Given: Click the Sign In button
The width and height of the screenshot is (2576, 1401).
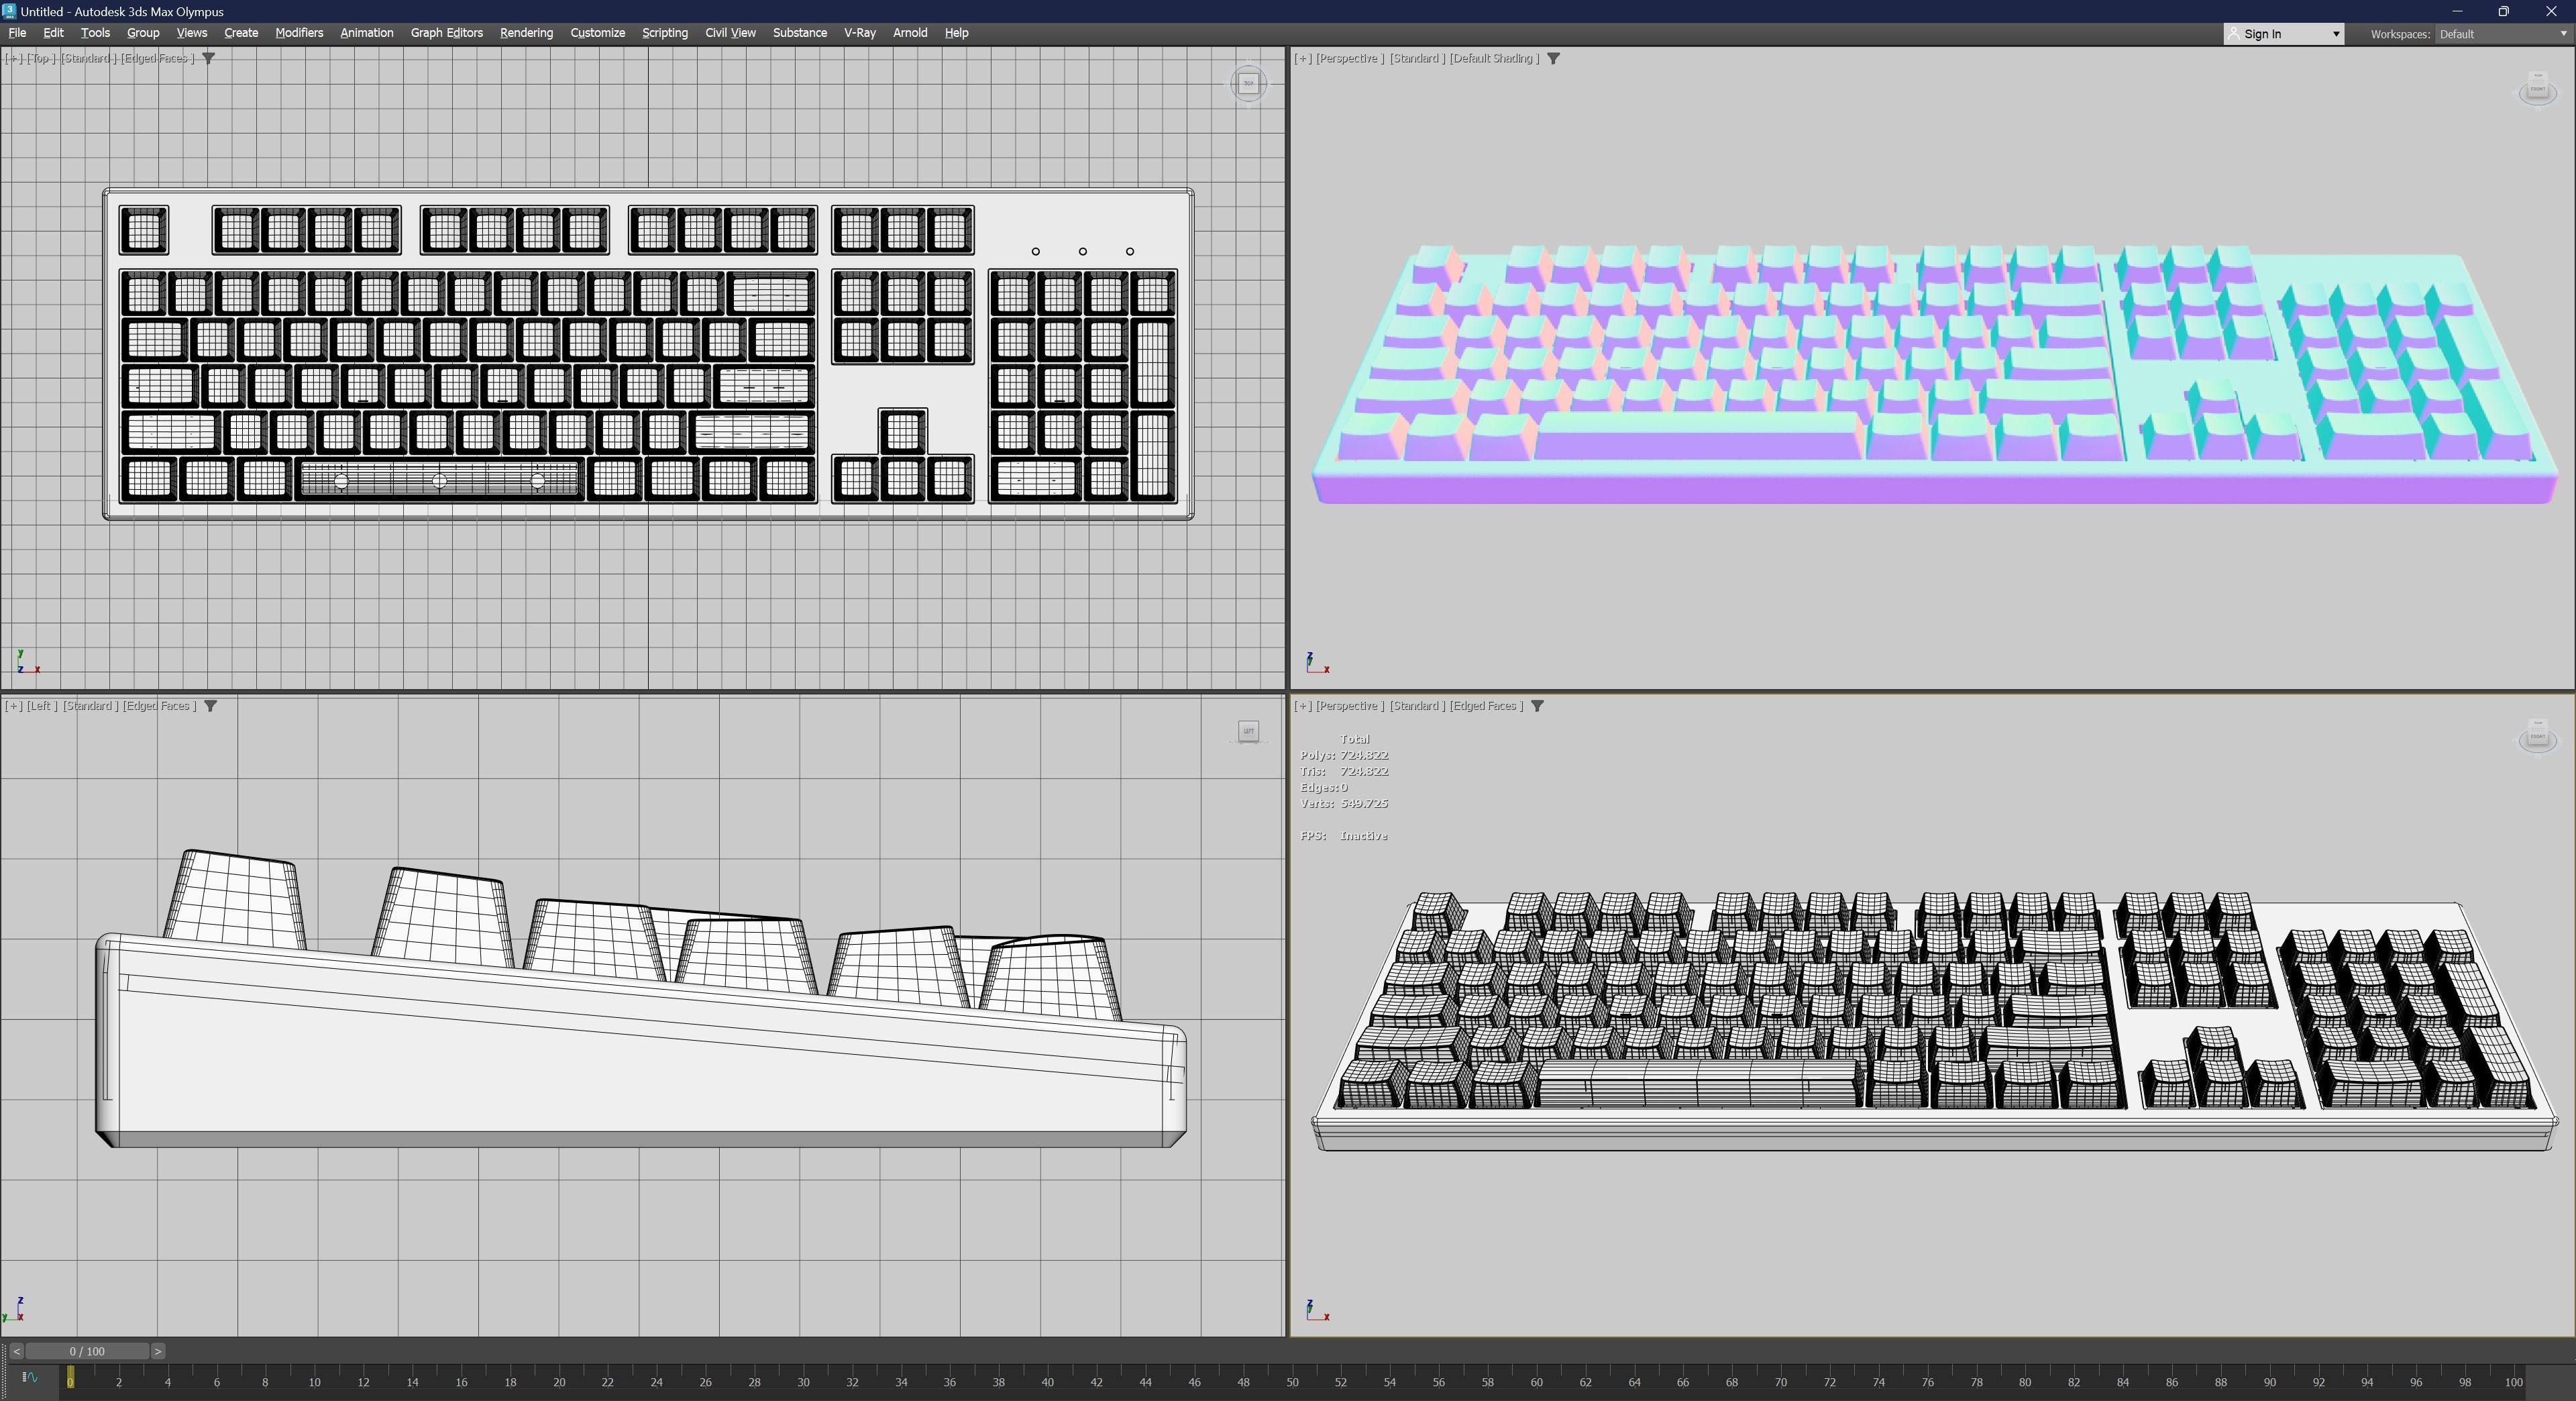Looking at the screenshot, I should click(x=2283, y=34).
